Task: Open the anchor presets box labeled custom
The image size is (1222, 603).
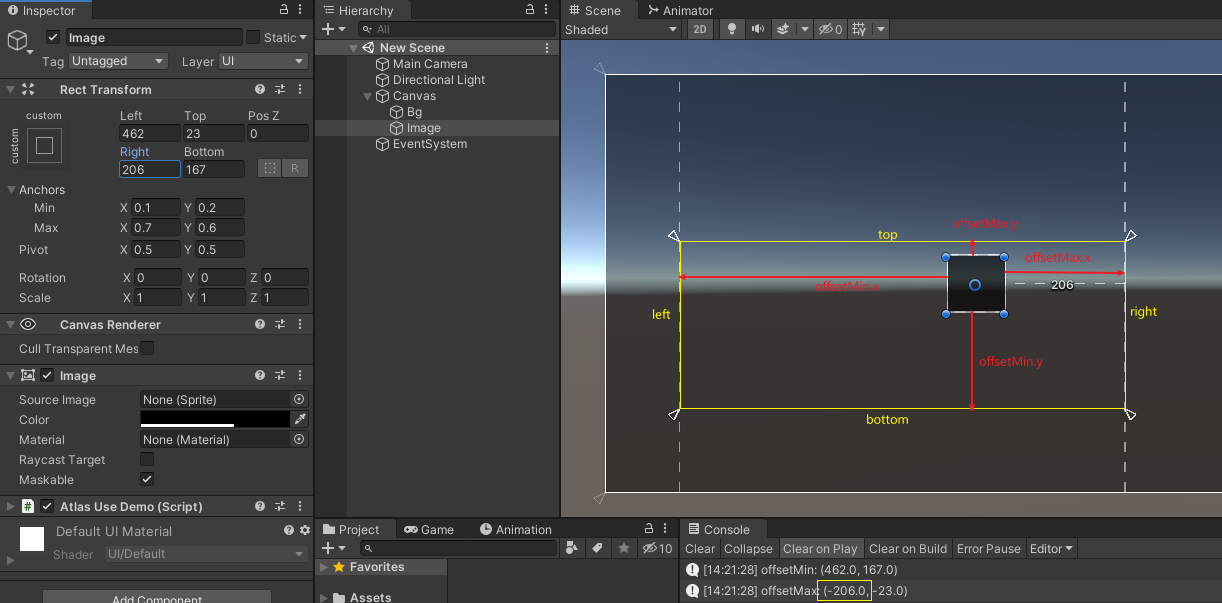Action: [x=44, y=146]
